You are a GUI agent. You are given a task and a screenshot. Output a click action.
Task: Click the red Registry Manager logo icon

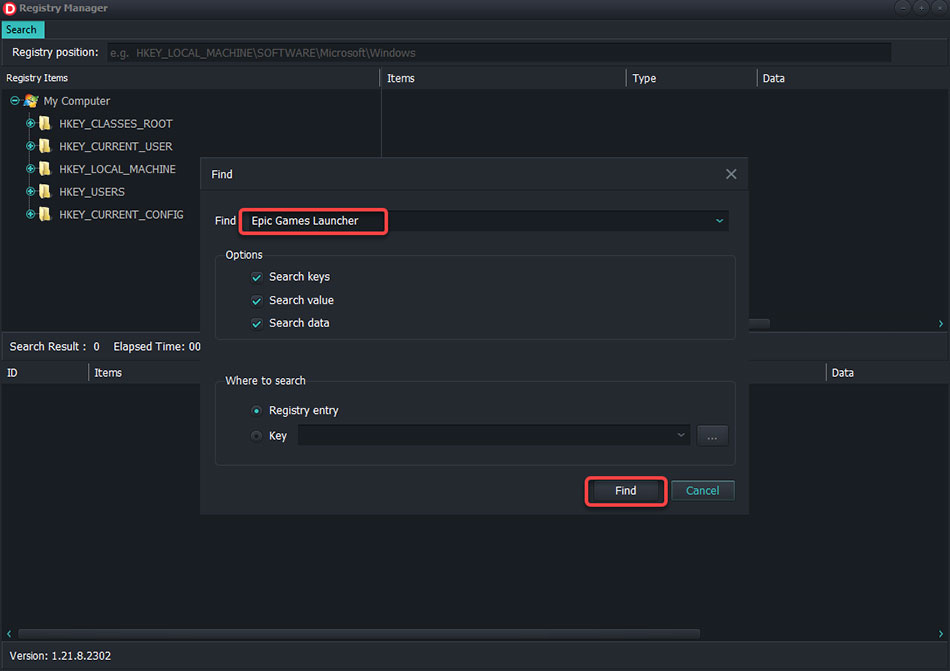click(x=10, y=8)
